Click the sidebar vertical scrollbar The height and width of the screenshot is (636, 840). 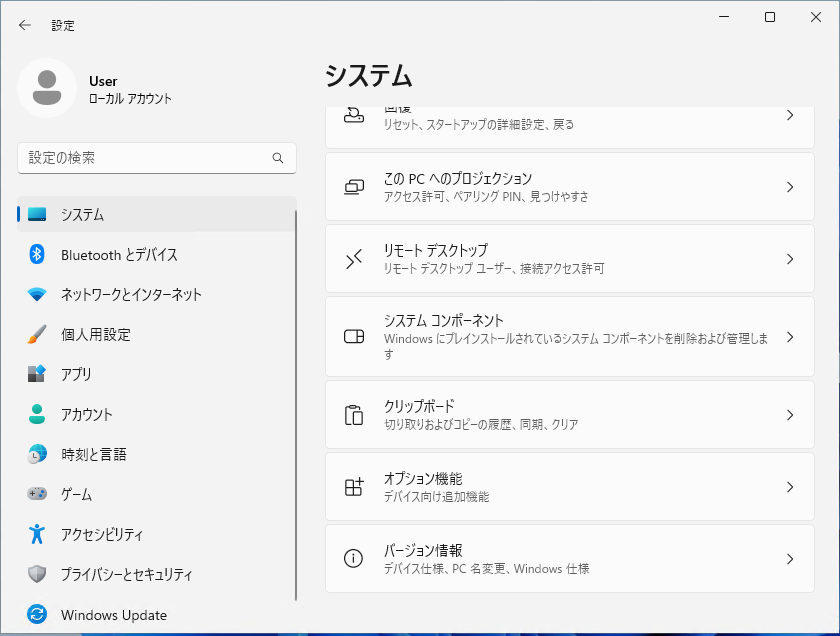295,406
